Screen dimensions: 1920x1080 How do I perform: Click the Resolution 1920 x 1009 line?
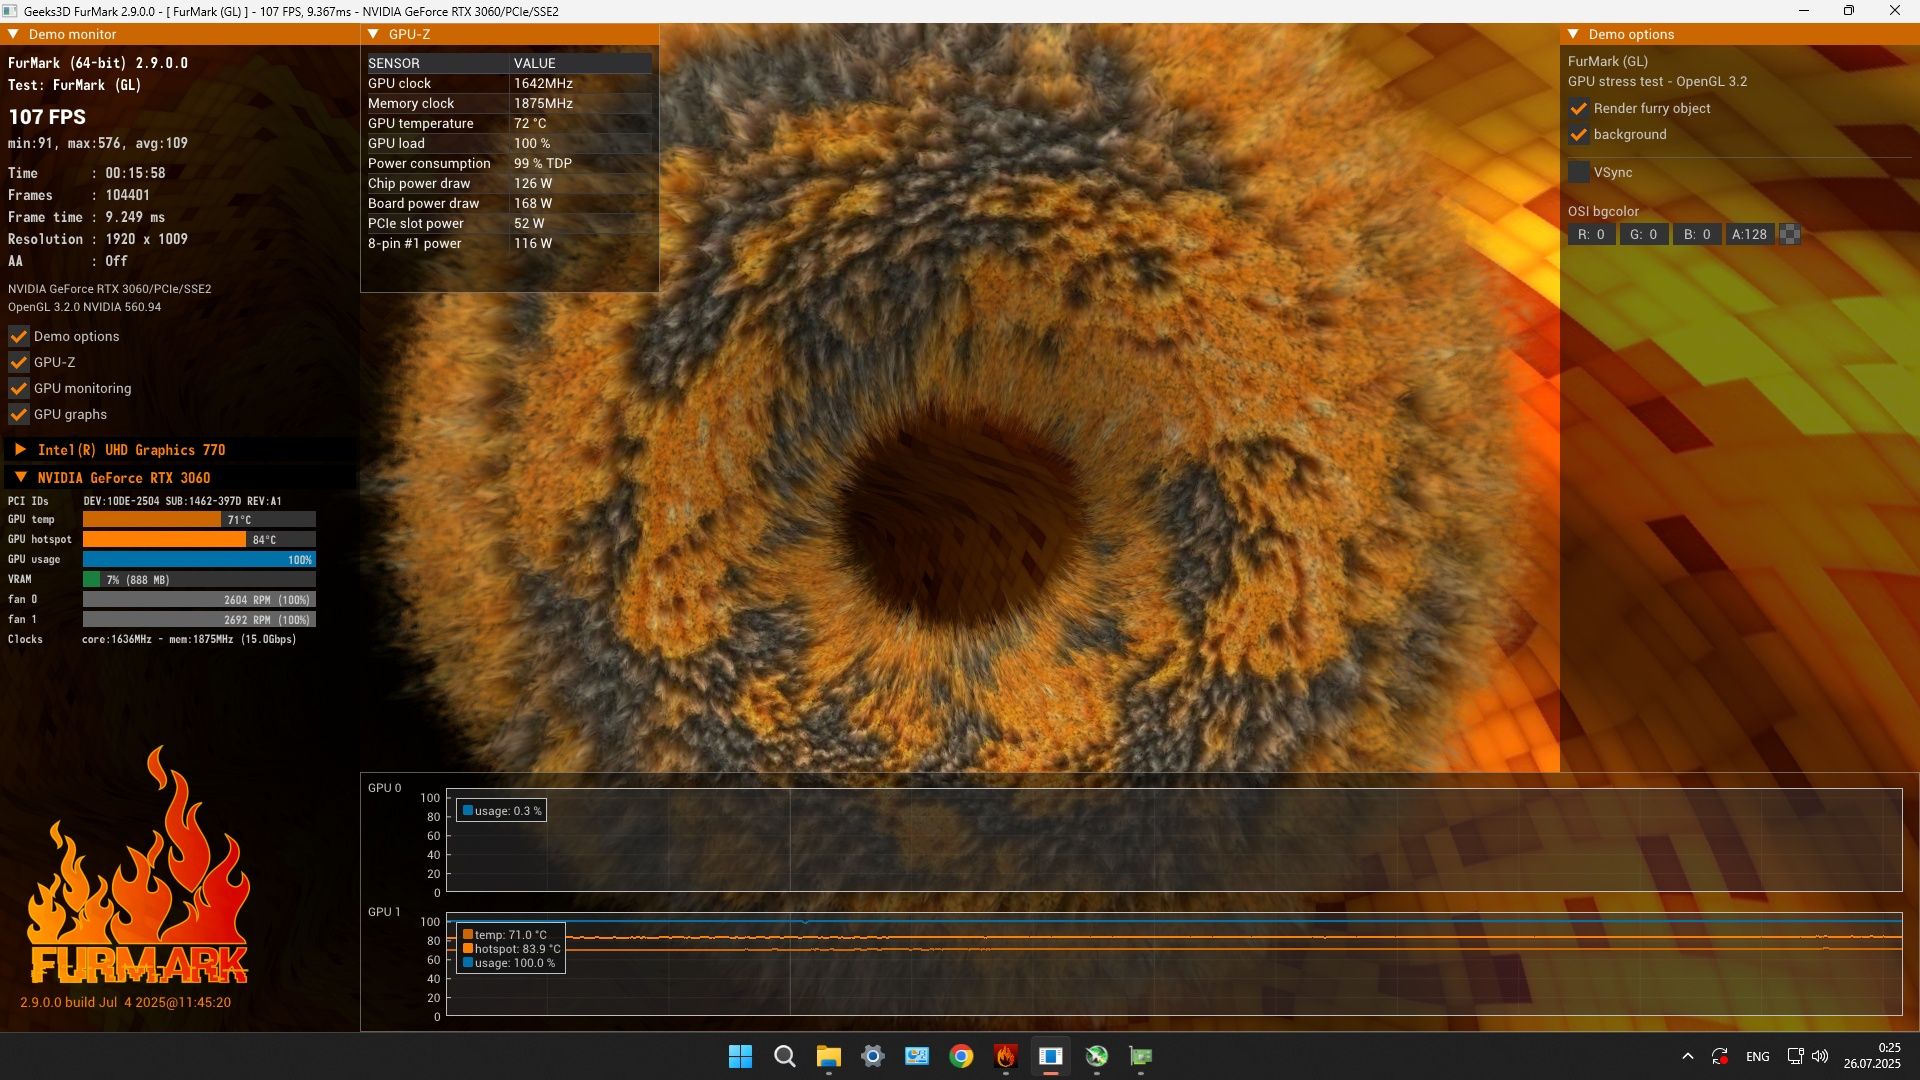click(98, 239)
